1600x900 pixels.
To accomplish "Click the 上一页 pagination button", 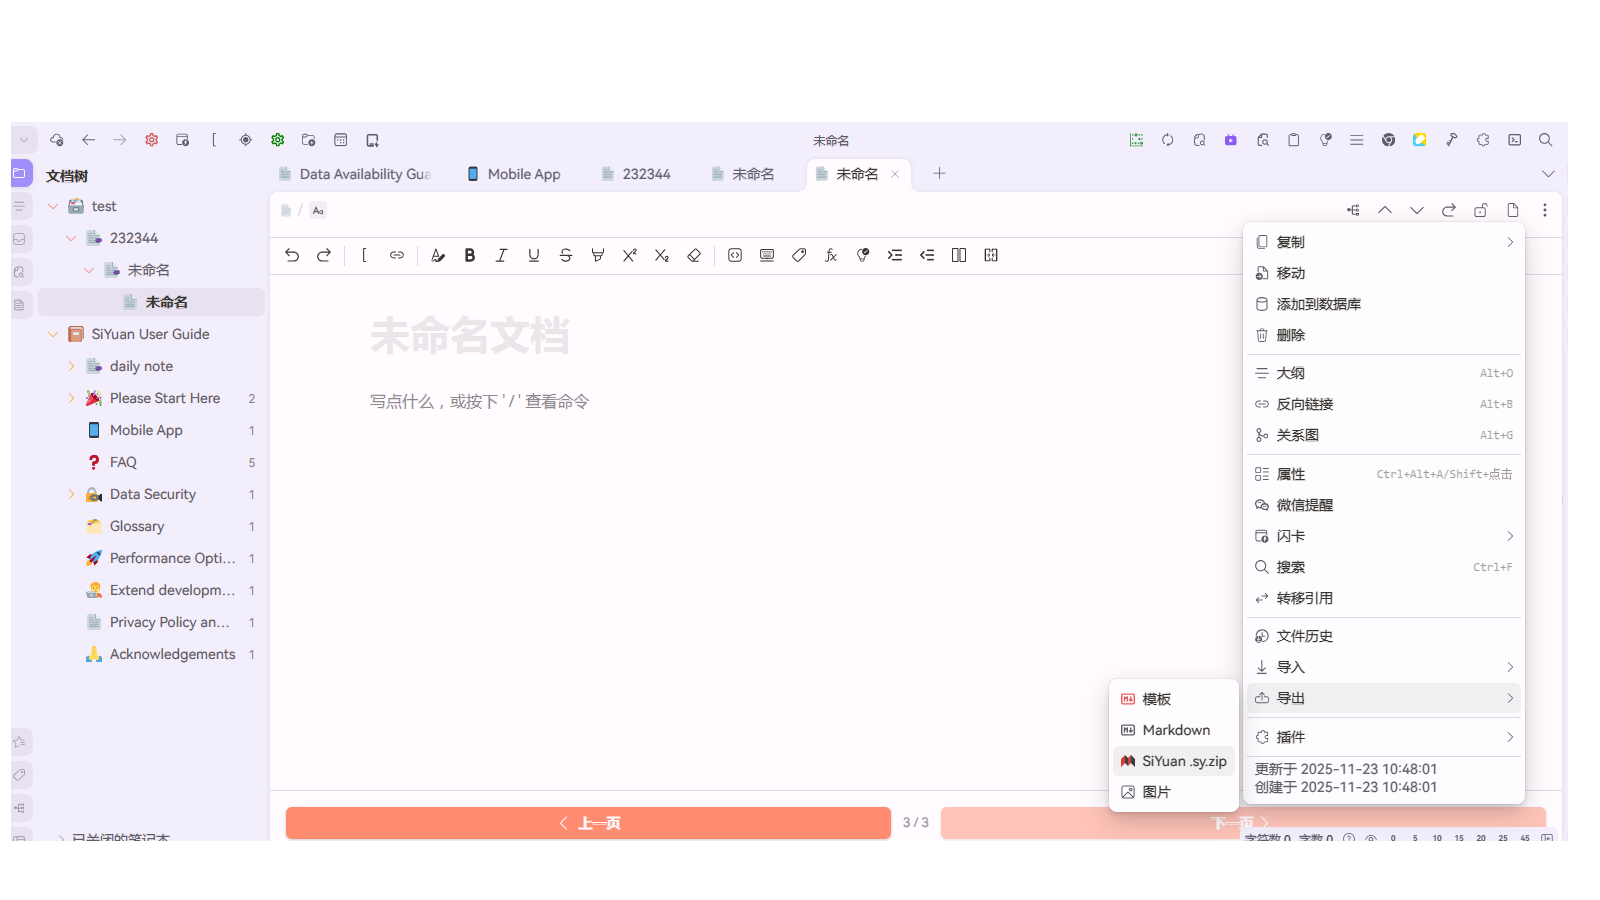I will 587,822.
